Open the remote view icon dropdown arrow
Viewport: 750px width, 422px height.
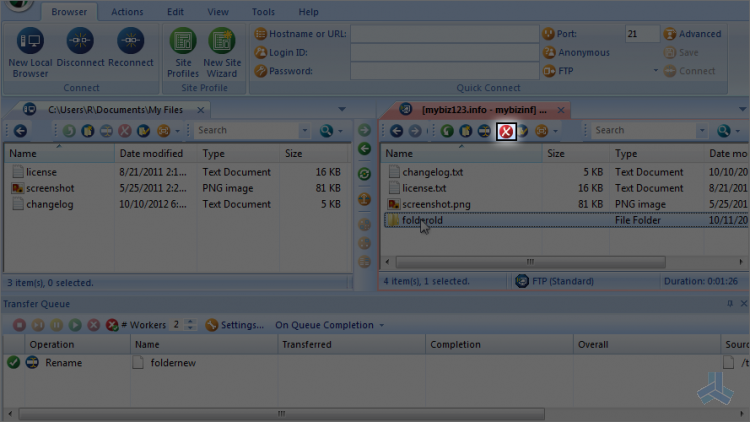[555, 131]
